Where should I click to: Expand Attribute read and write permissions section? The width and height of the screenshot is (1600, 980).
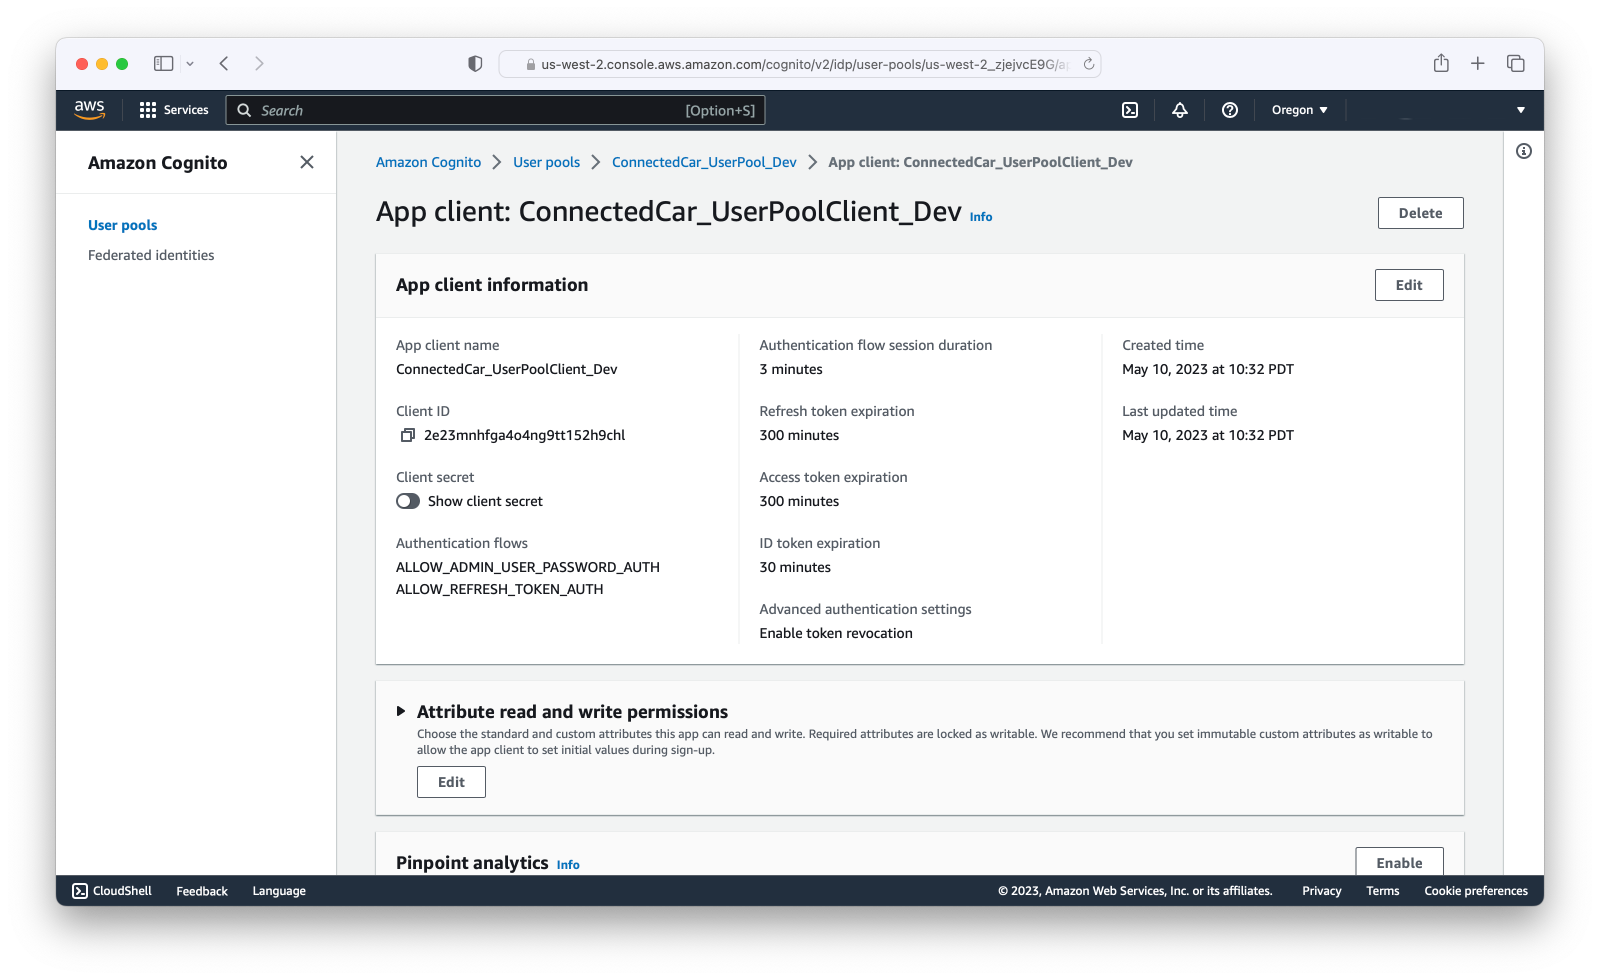(401, 711)
